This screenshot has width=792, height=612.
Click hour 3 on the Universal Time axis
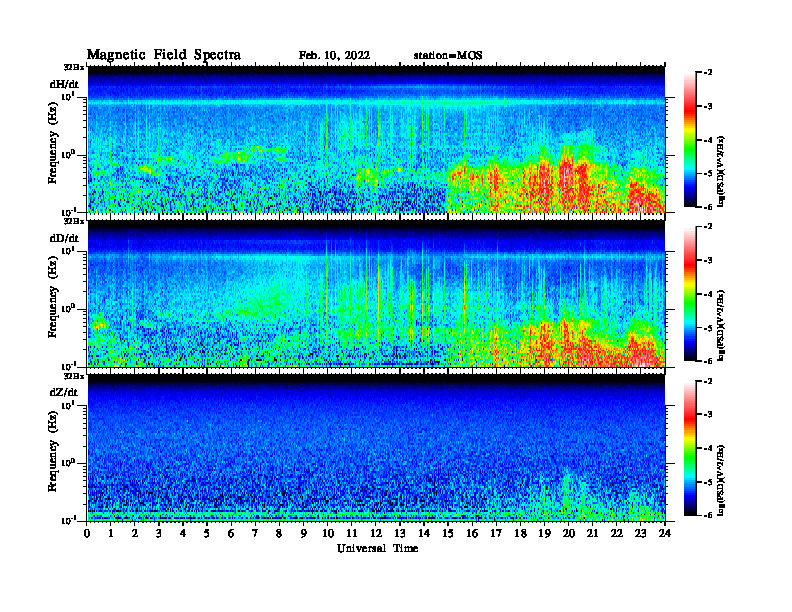[x=159, y=533]
